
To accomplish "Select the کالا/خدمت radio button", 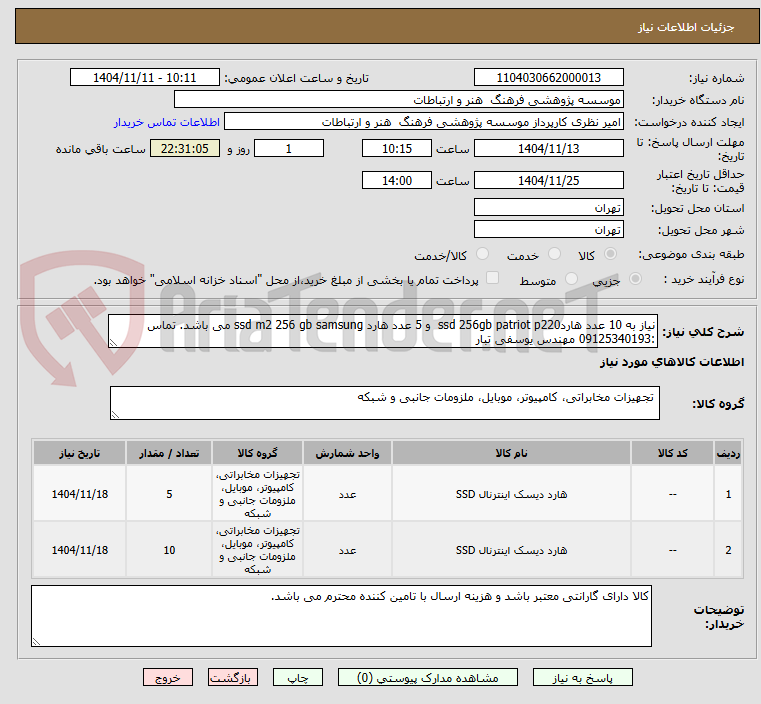I will click(482, 254).
